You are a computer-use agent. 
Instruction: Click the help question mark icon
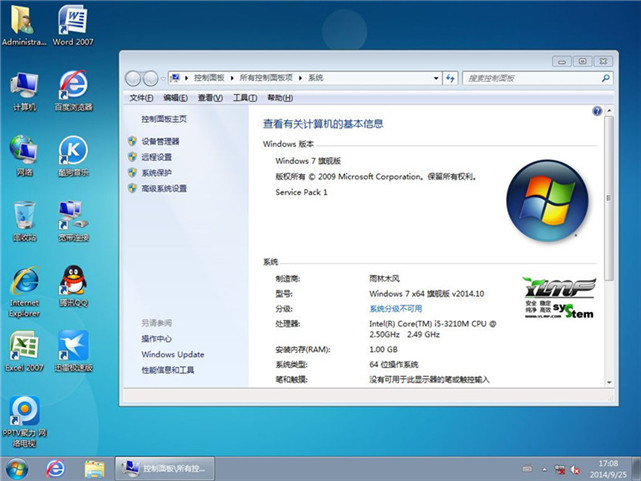pos(597,111)
